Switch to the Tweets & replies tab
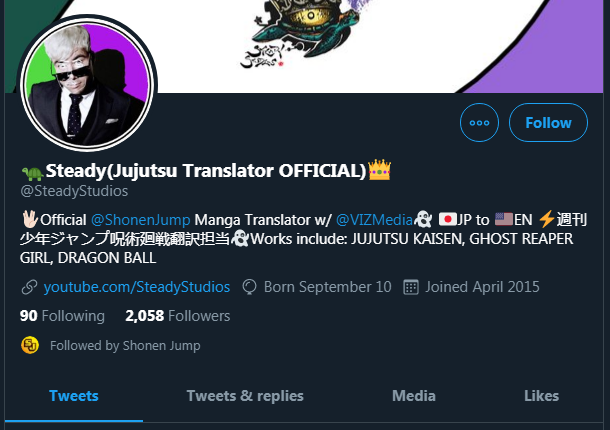This screenshot has height=430, width=610. (245, 396)
